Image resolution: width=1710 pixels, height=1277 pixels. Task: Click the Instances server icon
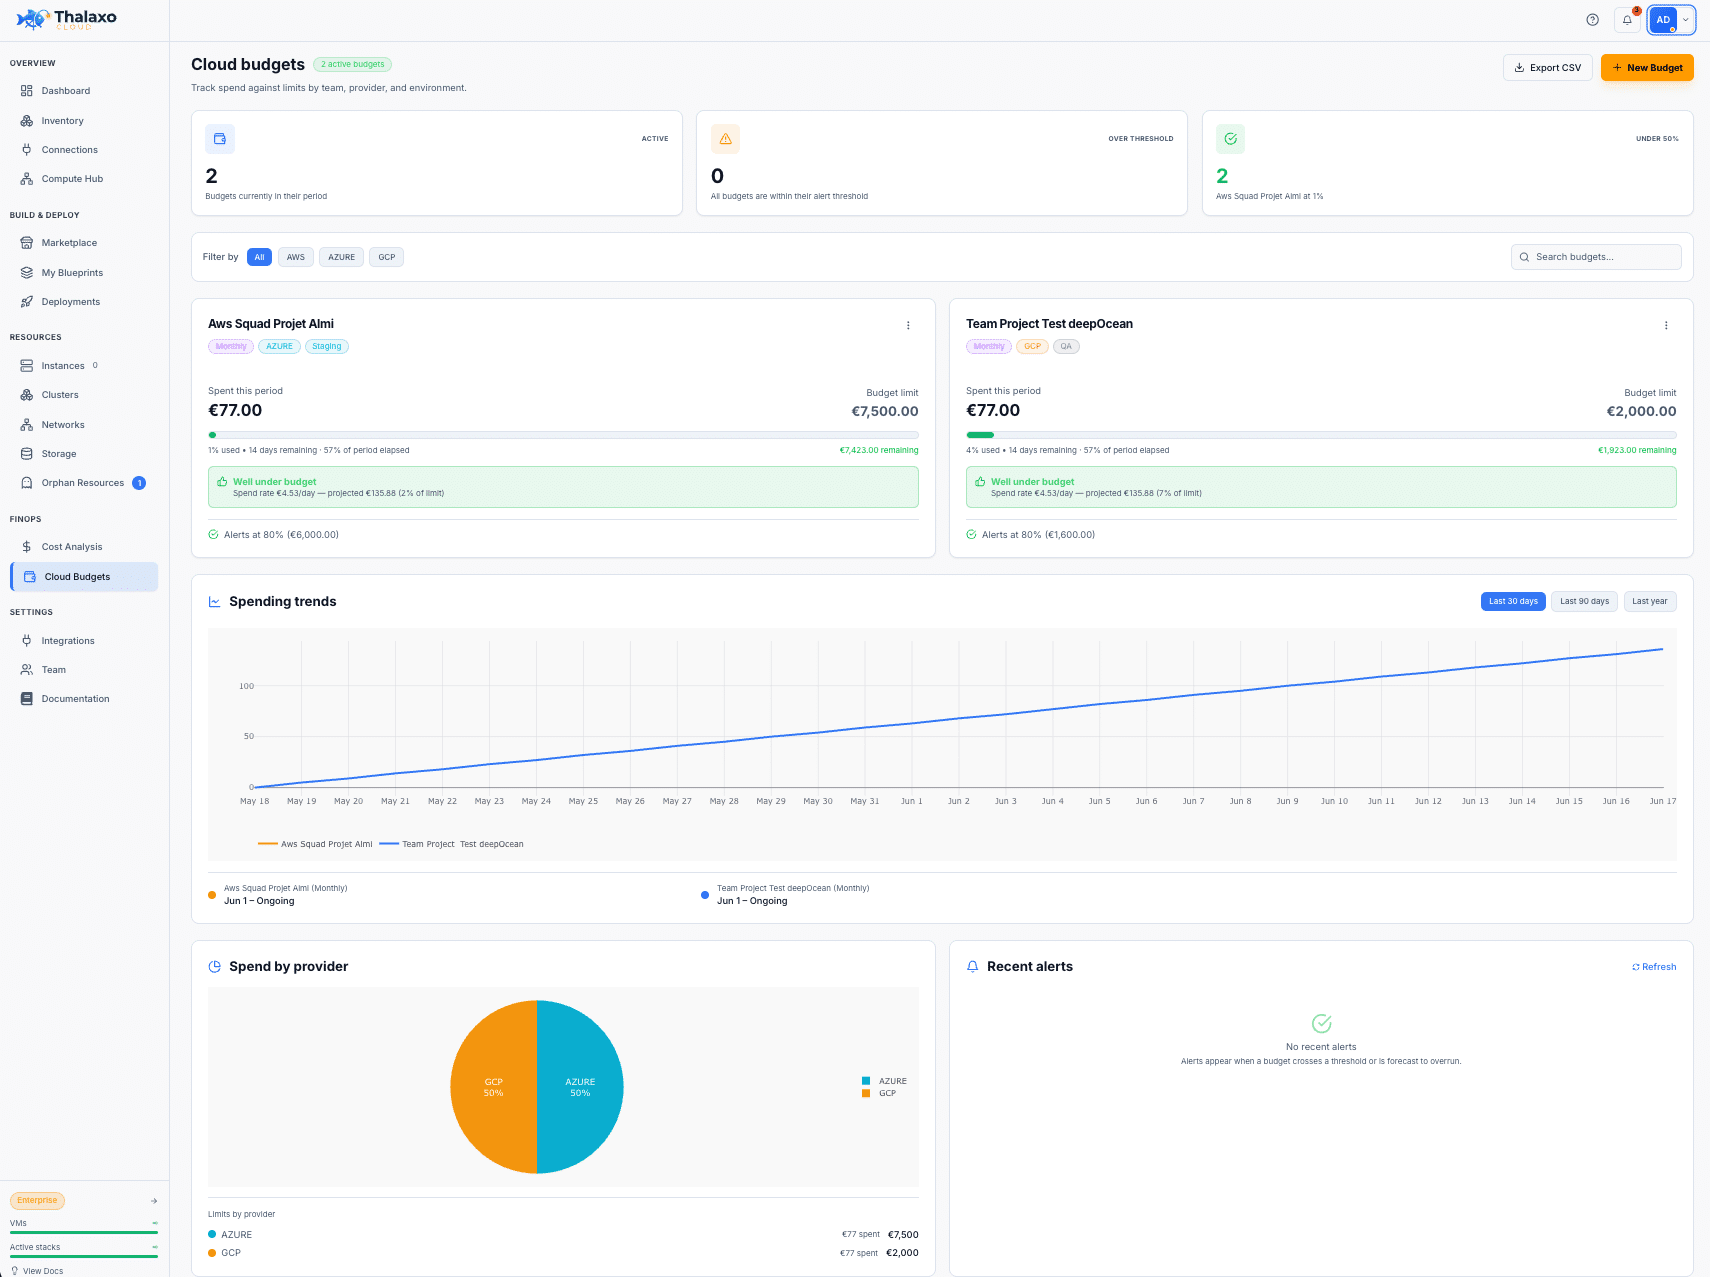(27, 366)
